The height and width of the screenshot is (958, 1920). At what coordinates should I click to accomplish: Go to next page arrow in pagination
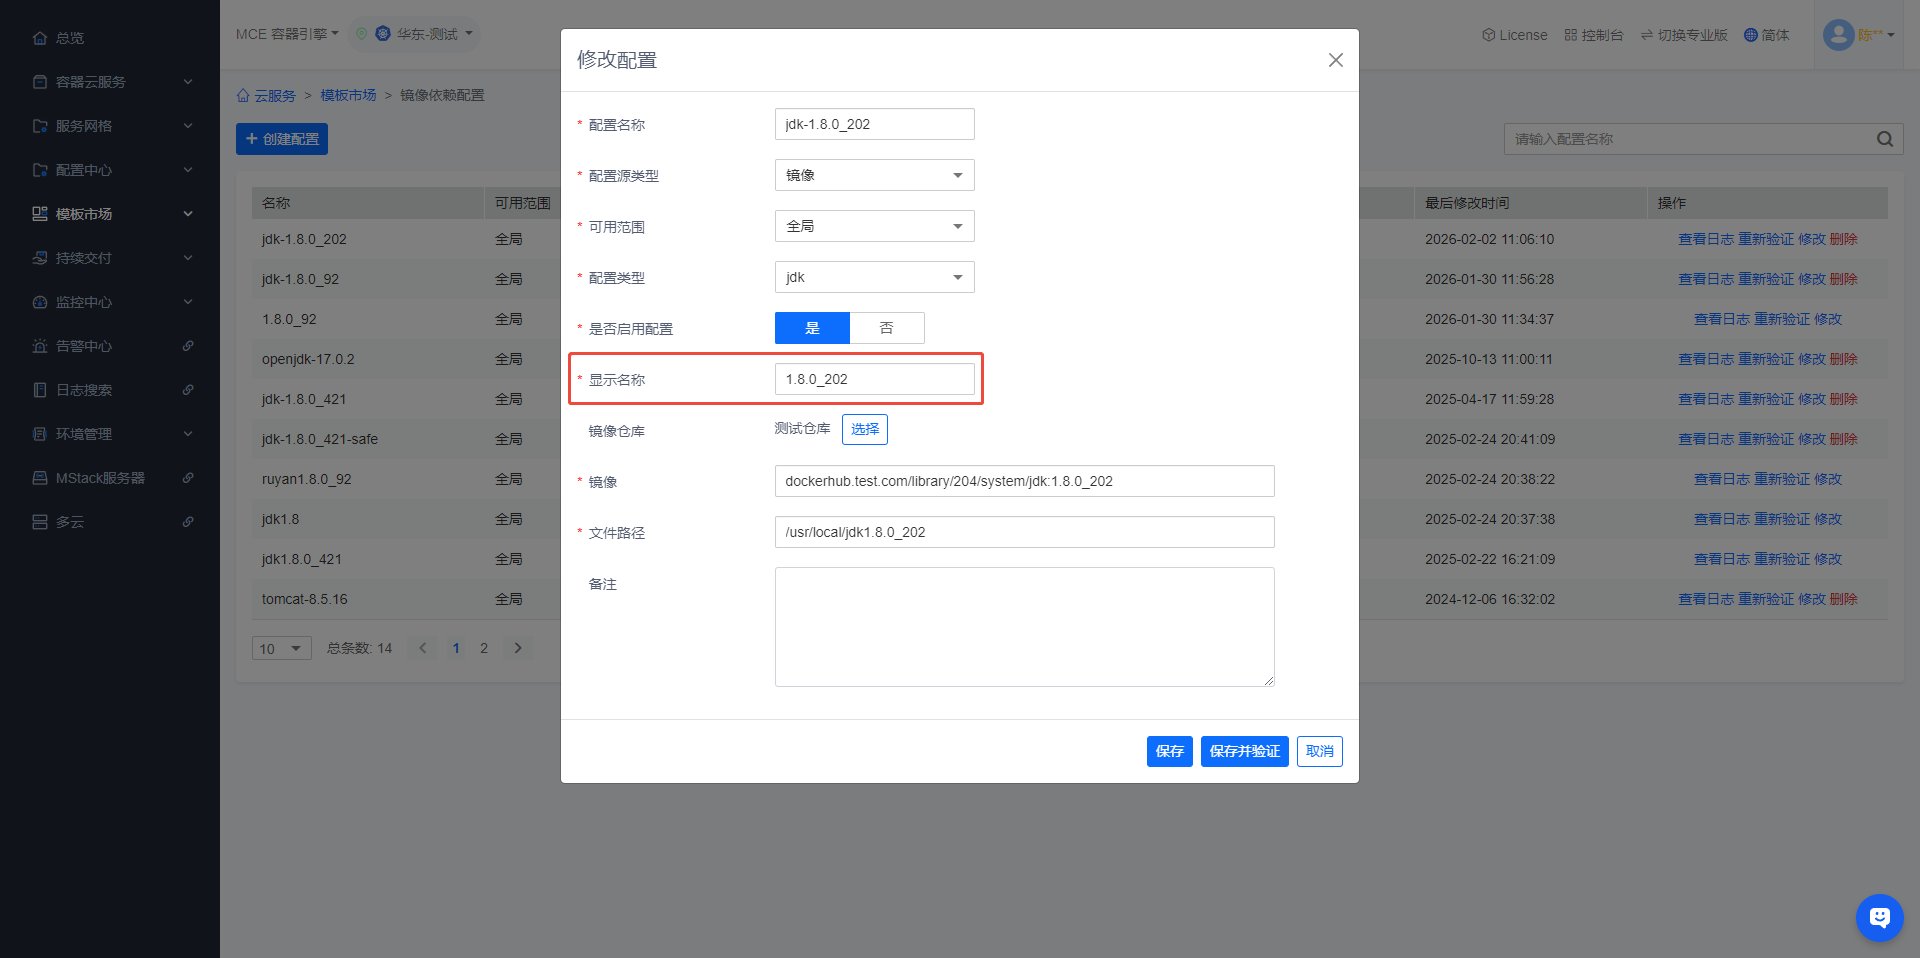click(518, 648)
